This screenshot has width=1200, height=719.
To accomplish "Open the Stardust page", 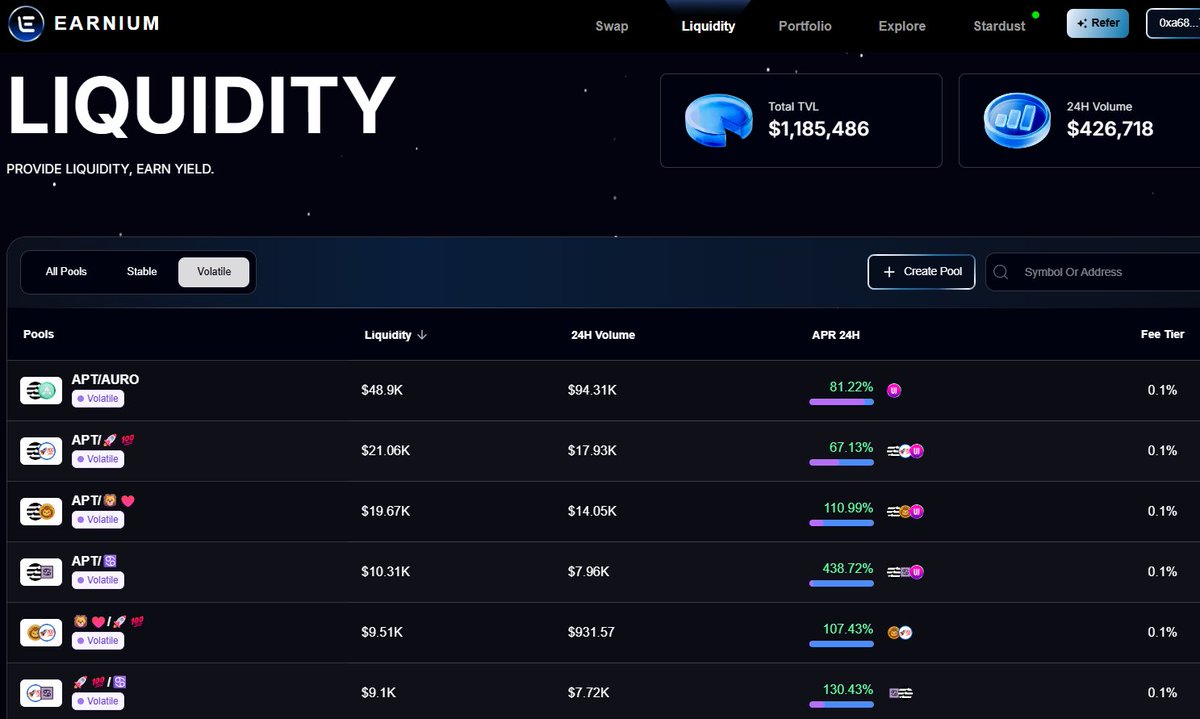I will click(999, 26).
